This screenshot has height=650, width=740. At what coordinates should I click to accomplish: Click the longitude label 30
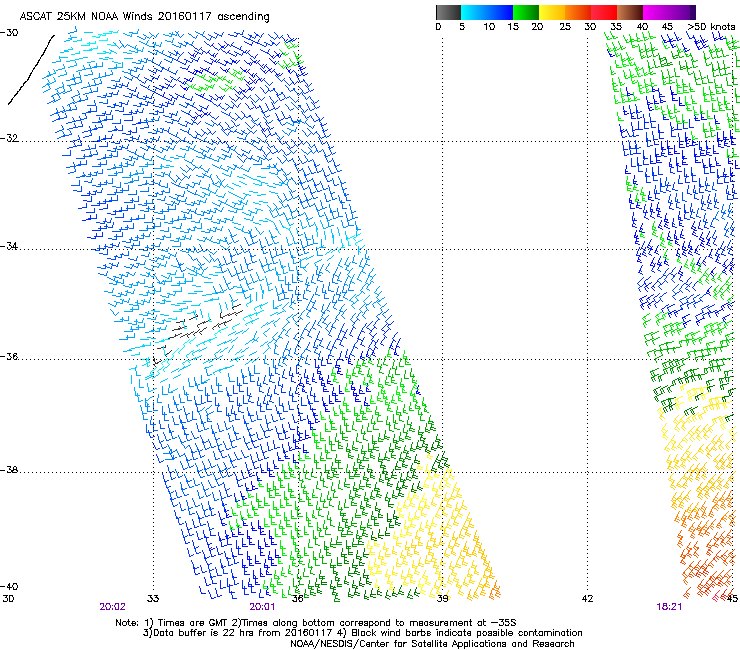click(8, 599)
